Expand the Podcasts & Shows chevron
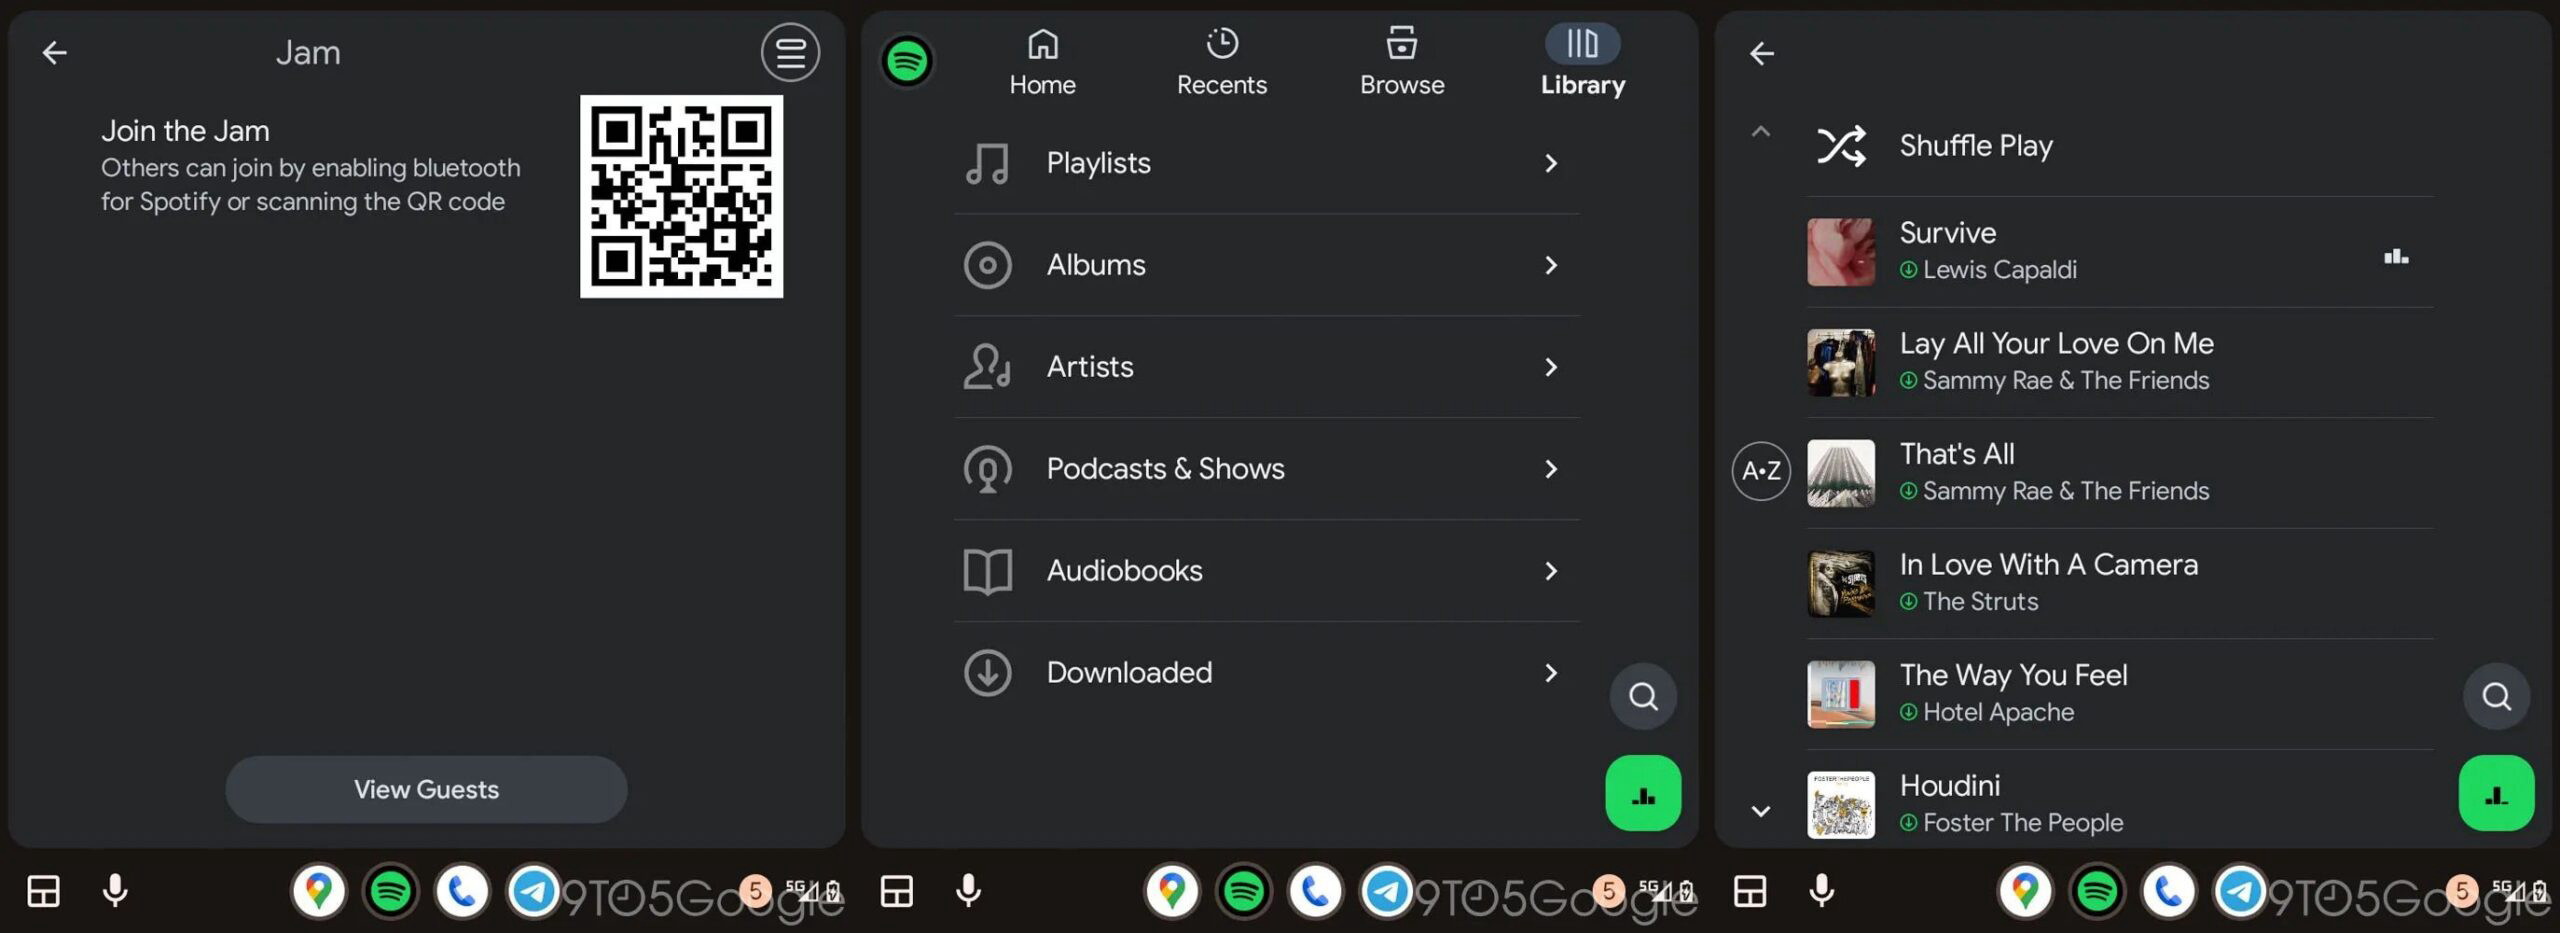2560x933 pixels. point(1551,469)
